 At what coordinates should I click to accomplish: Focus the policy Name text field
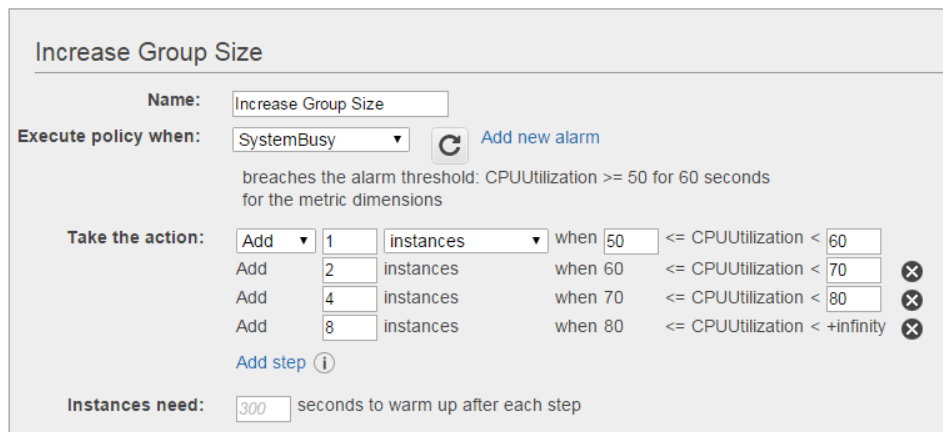340,104
